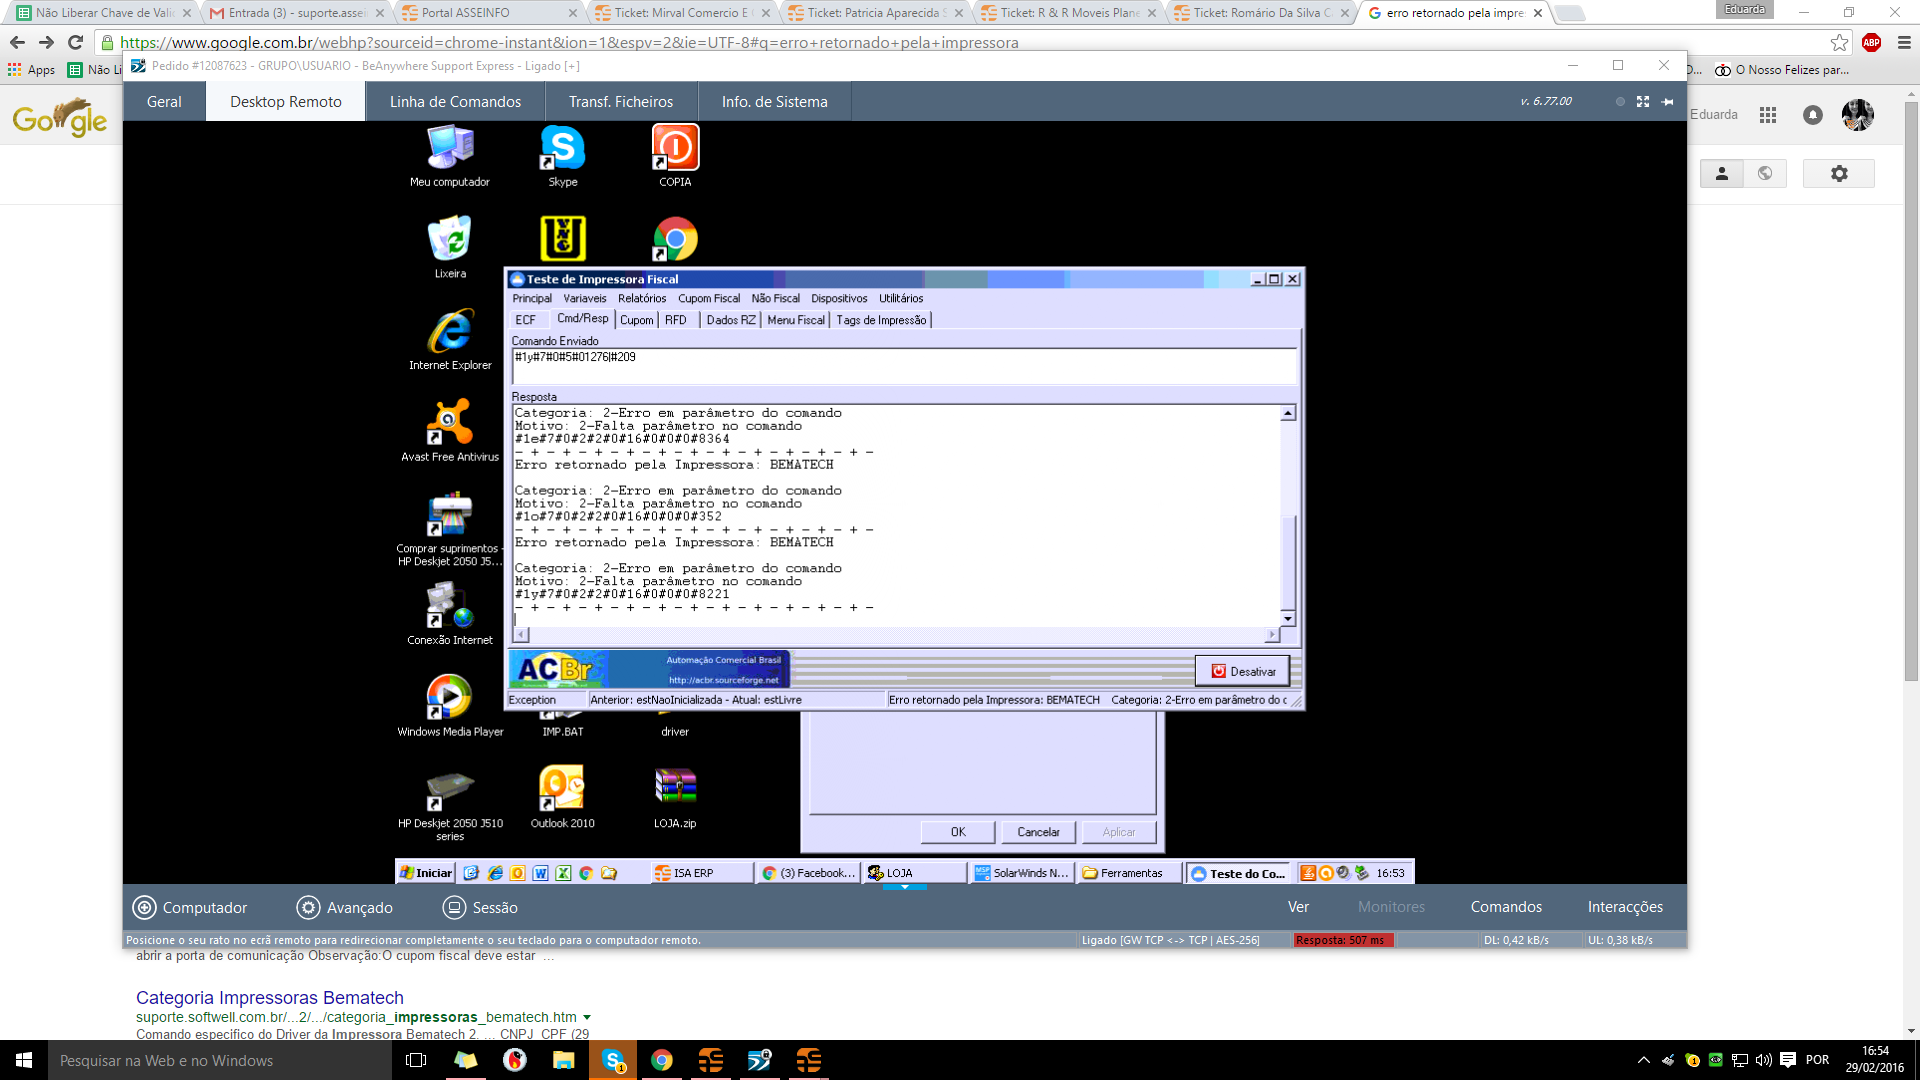
Task: Click Cancelar in the background dialog
Action: (1038, 832)
